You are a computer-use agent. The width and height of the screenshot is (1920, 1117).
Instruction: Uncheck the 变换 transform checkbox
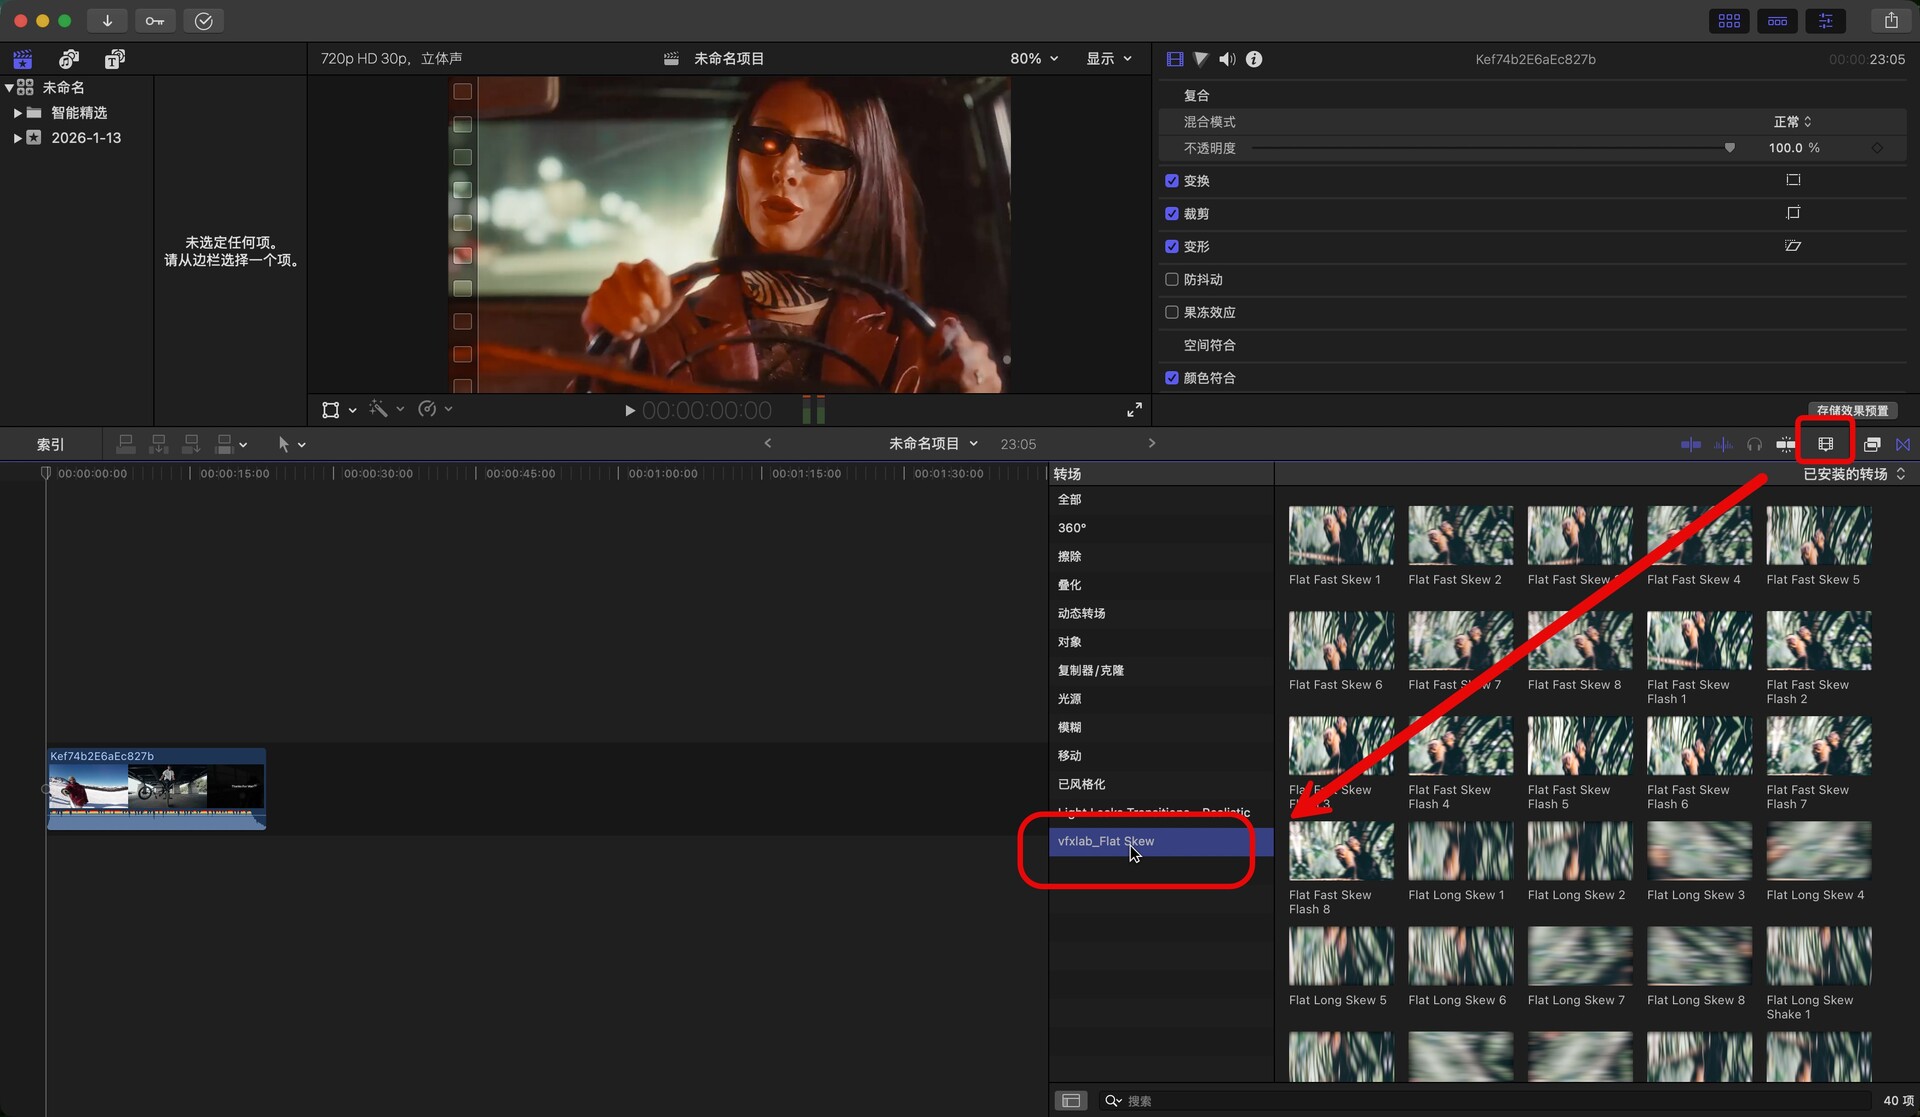click(1172, 181)
